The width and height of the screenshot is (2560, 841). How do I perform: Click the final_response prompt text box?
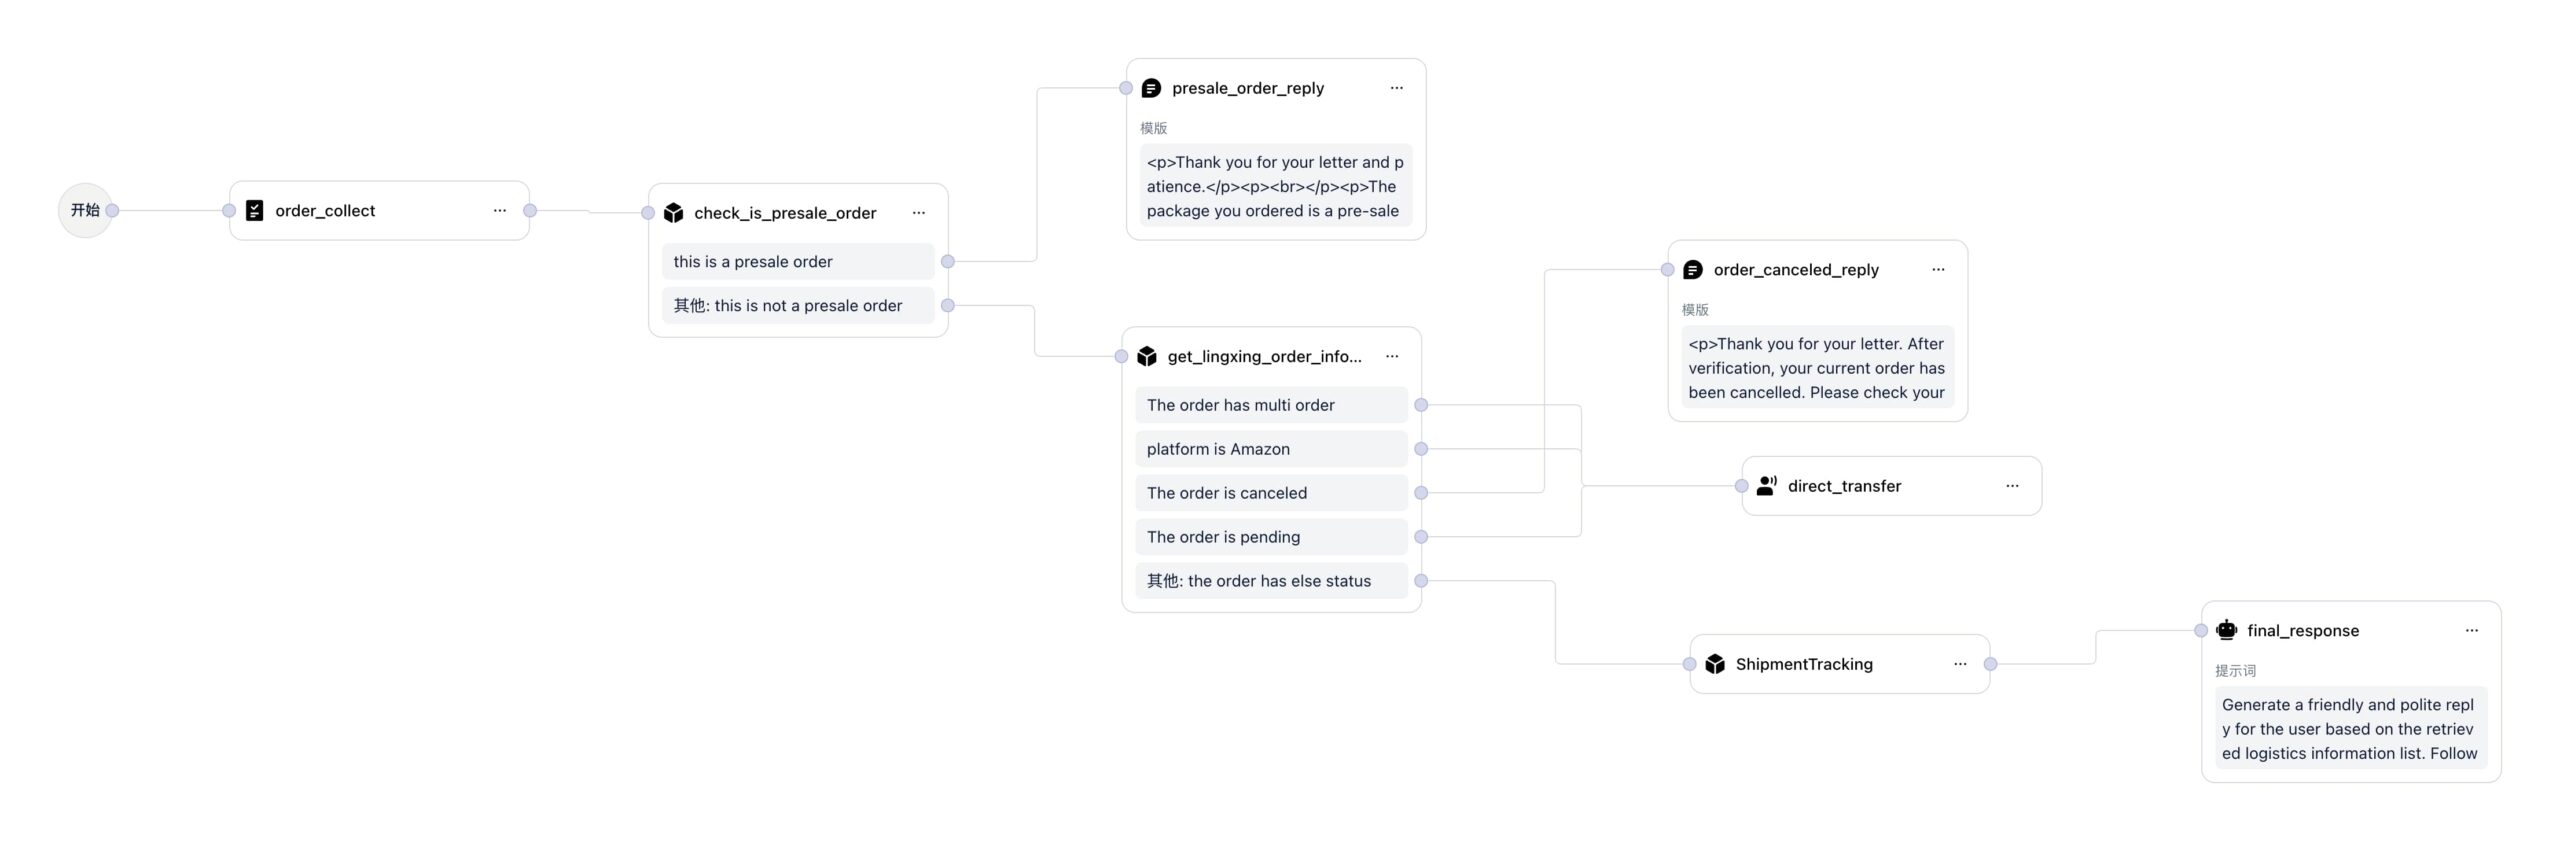click(2350, 729)
